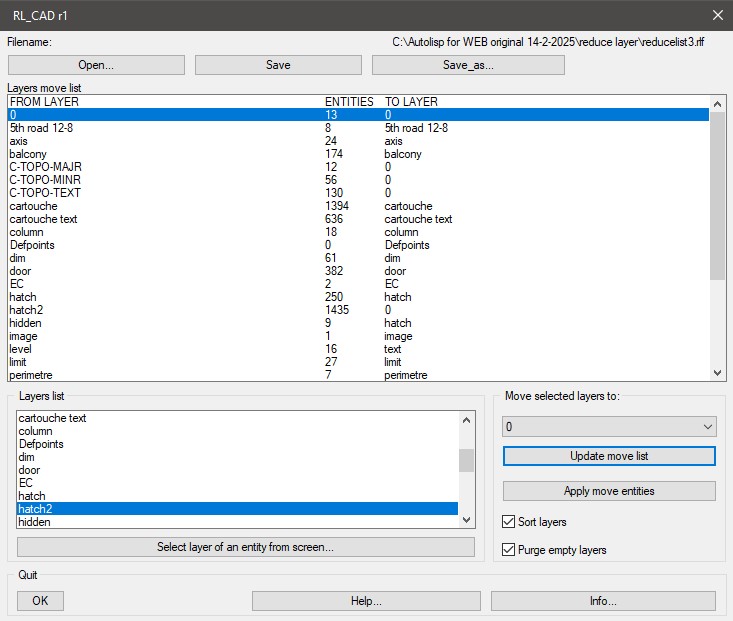This screenshot has width=733, height=621.
Task: Click up arrow of Layers list scrollbar
Action: 466,419
